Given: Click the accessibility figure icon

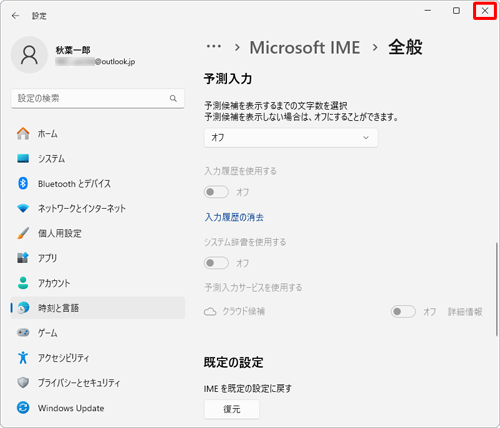Looking at the screenshot, I should pos(23,358).
